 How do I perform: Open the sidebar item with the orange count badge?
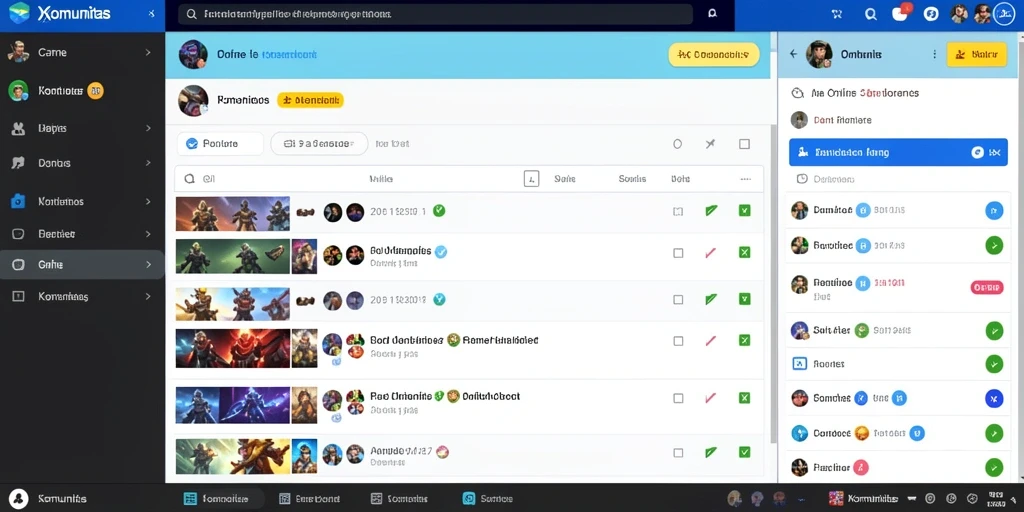82,91
